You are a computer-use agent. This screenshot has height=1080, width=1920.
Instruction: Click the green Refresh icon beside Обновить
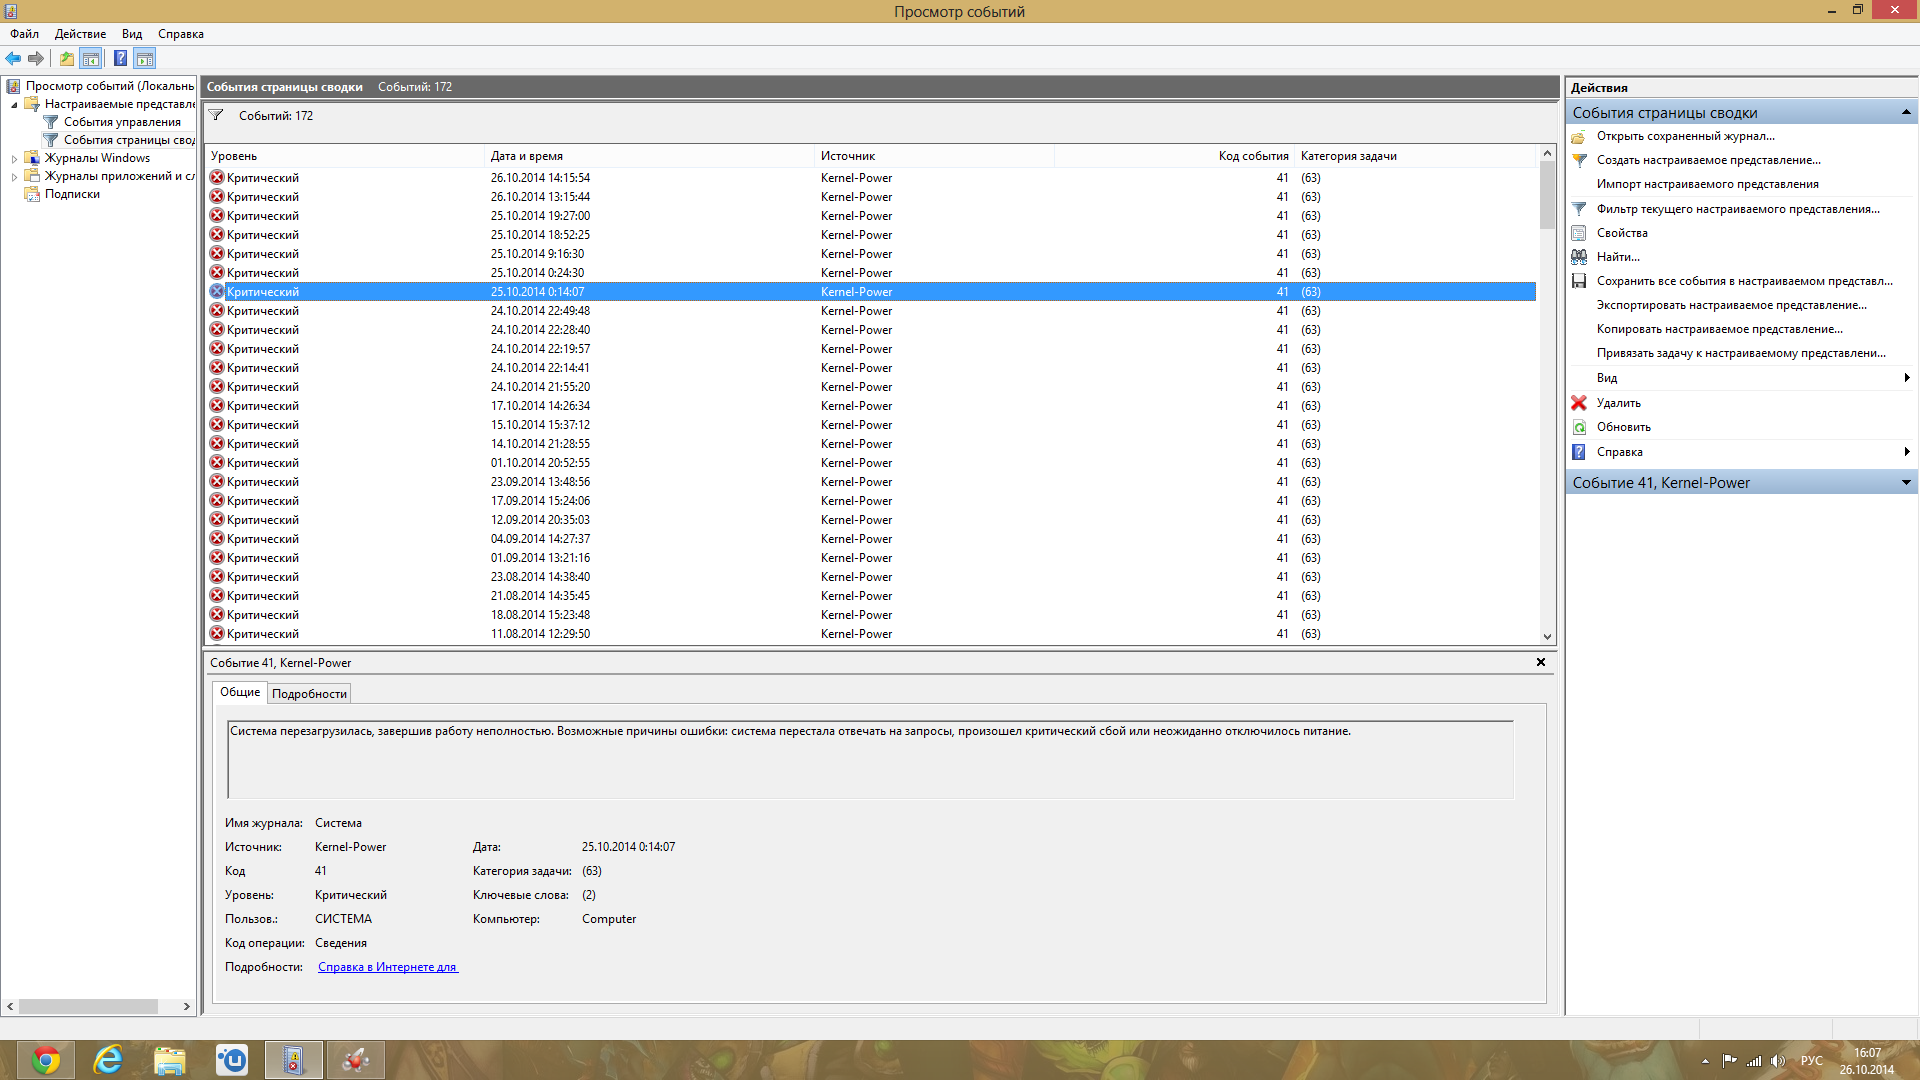pos(1579,427)
